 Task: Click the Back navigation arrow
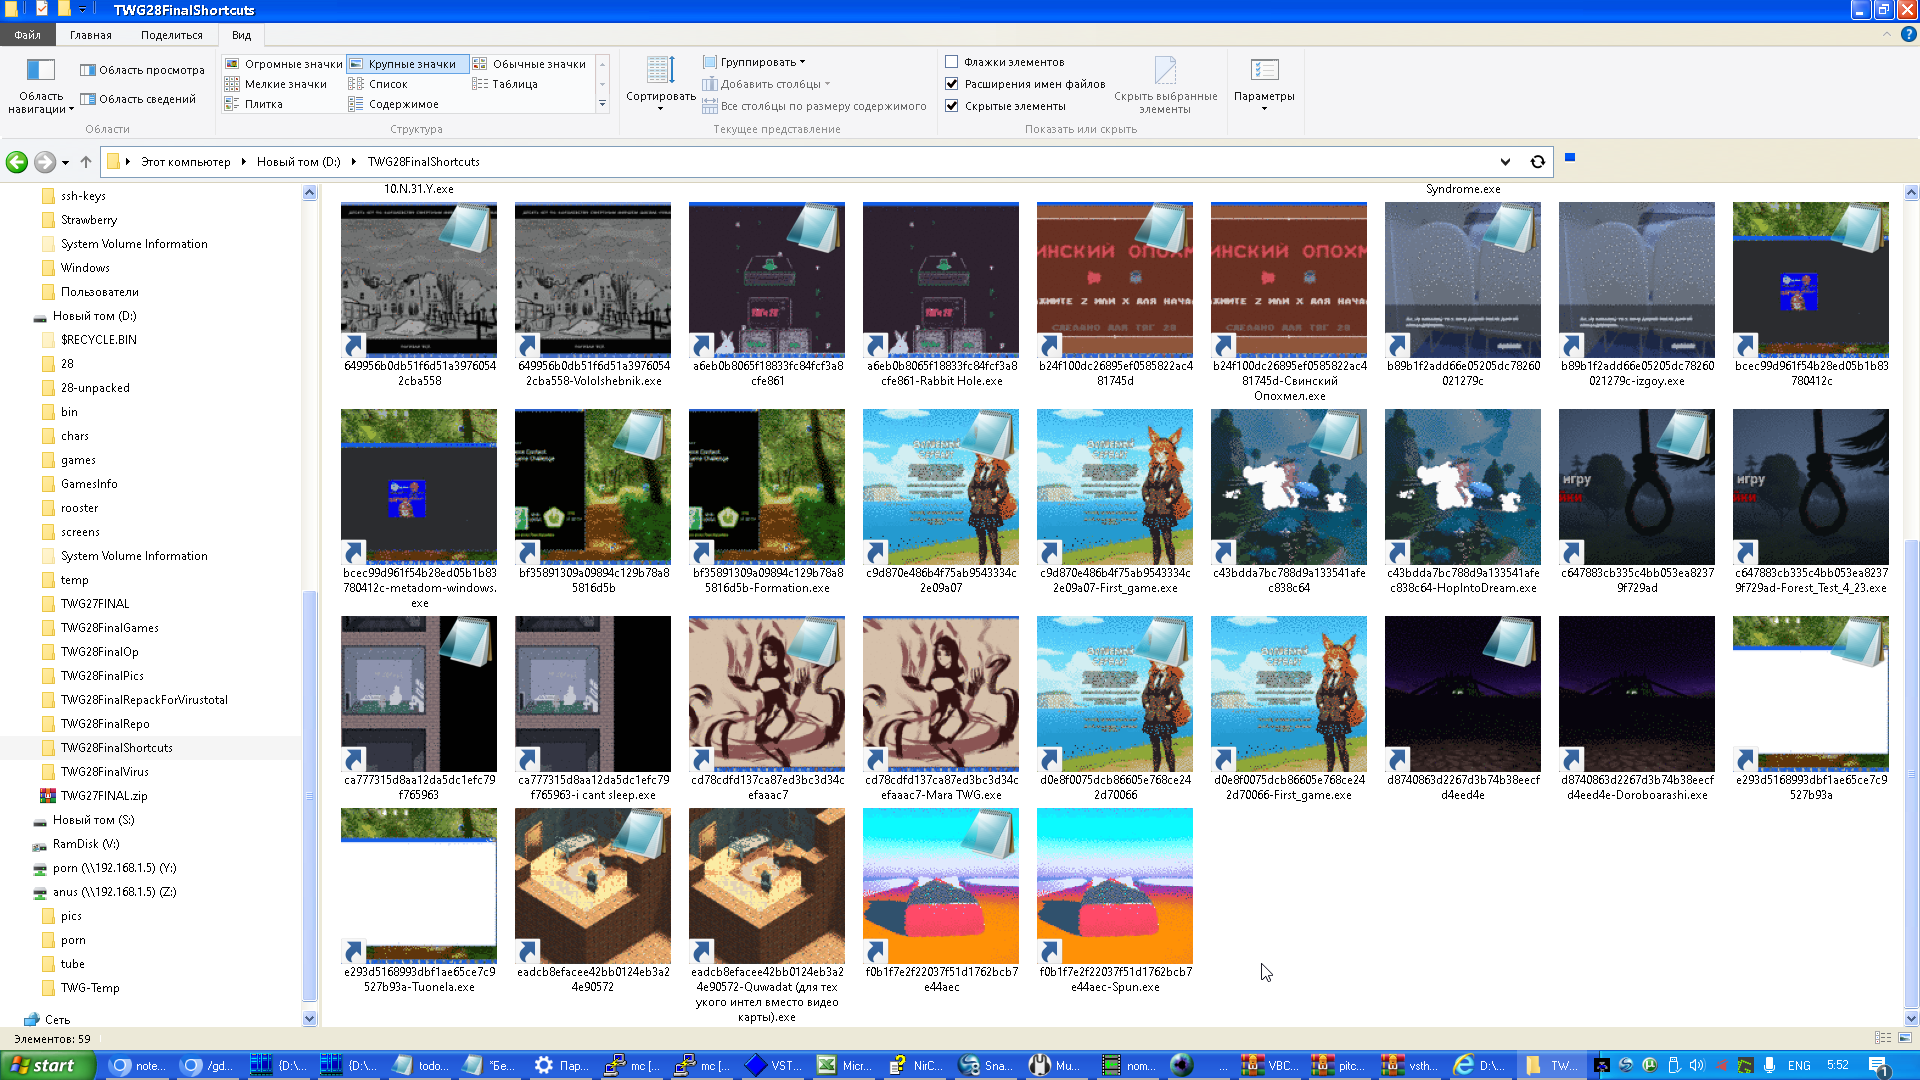coord(17,162)
